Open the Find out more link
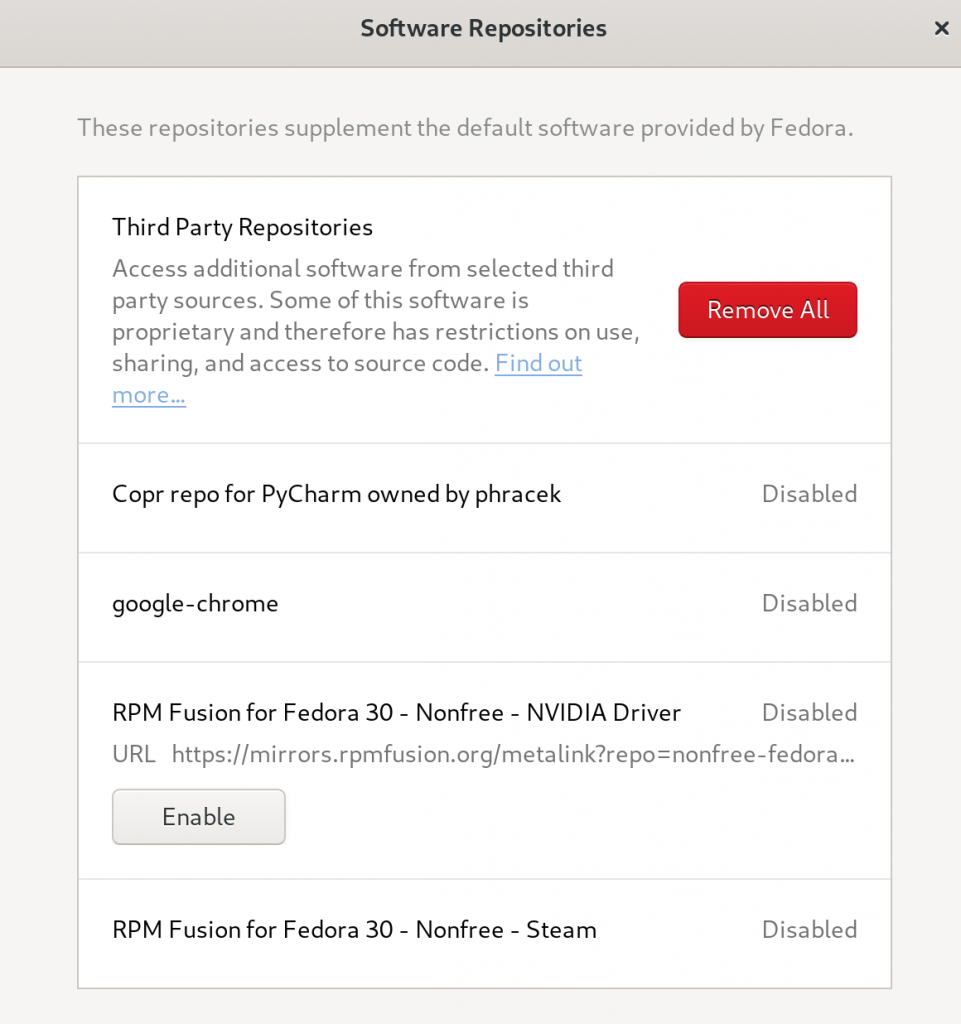This screenshot has width=961, height=1024. click(538, 363)
